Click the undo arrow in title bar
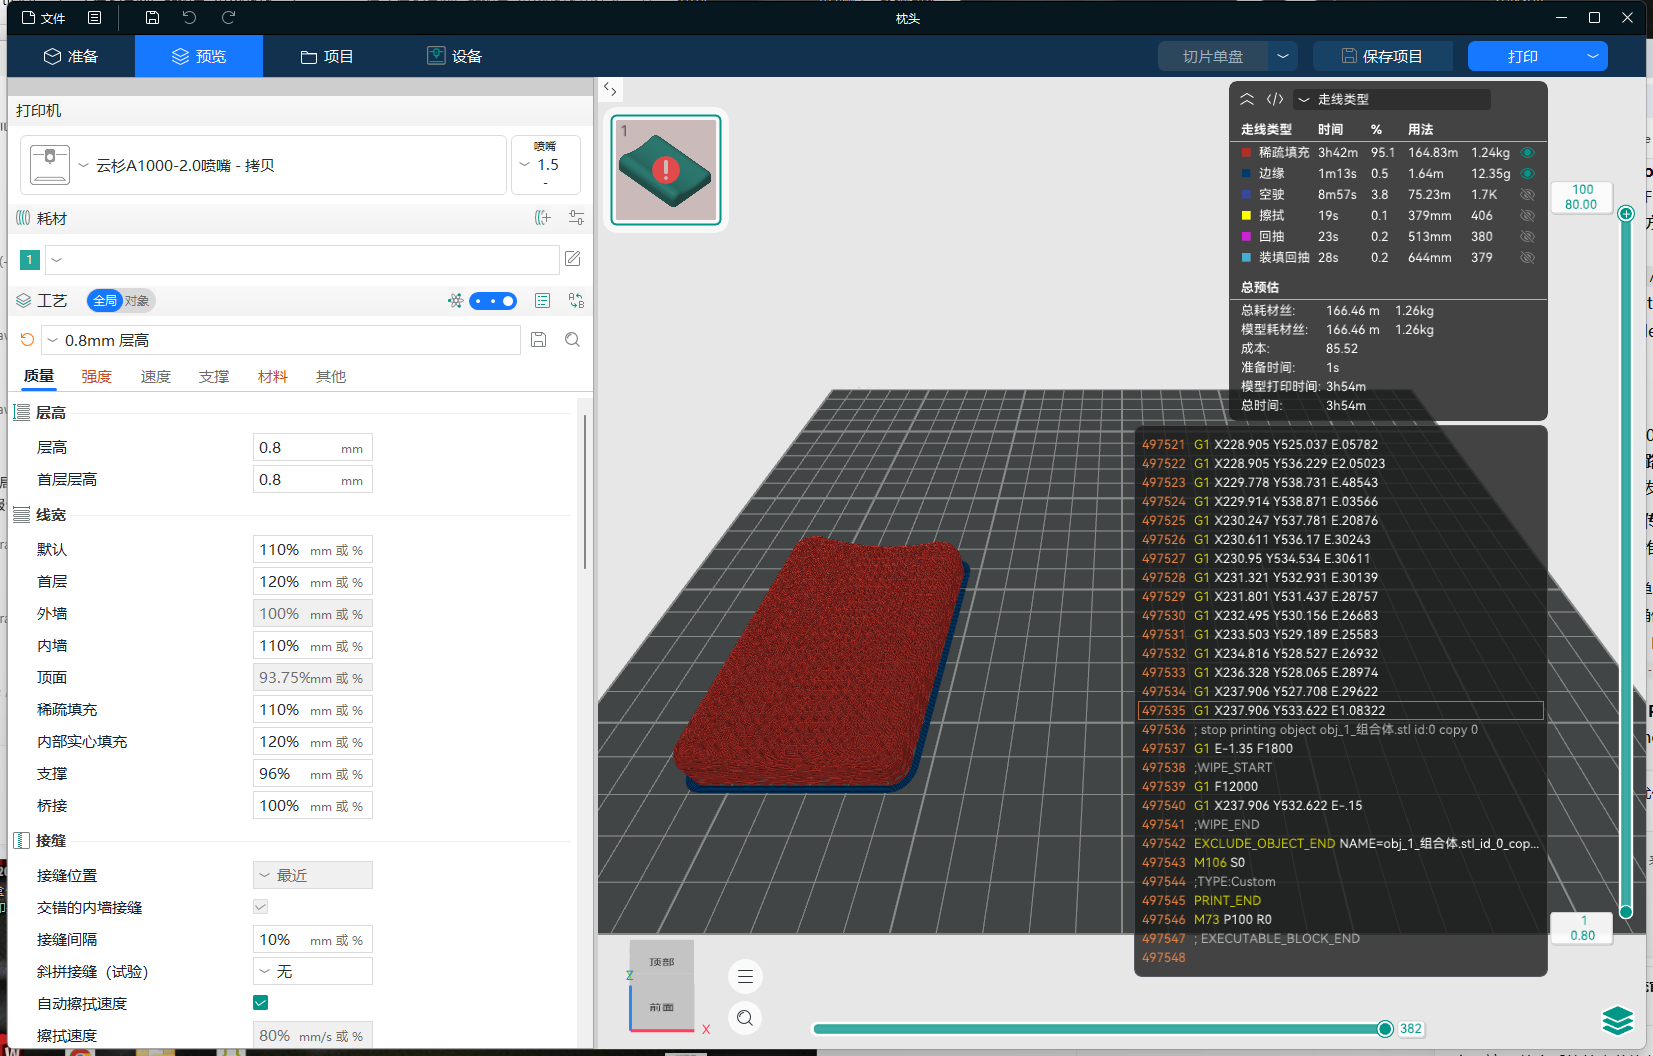 coord(189,18)
